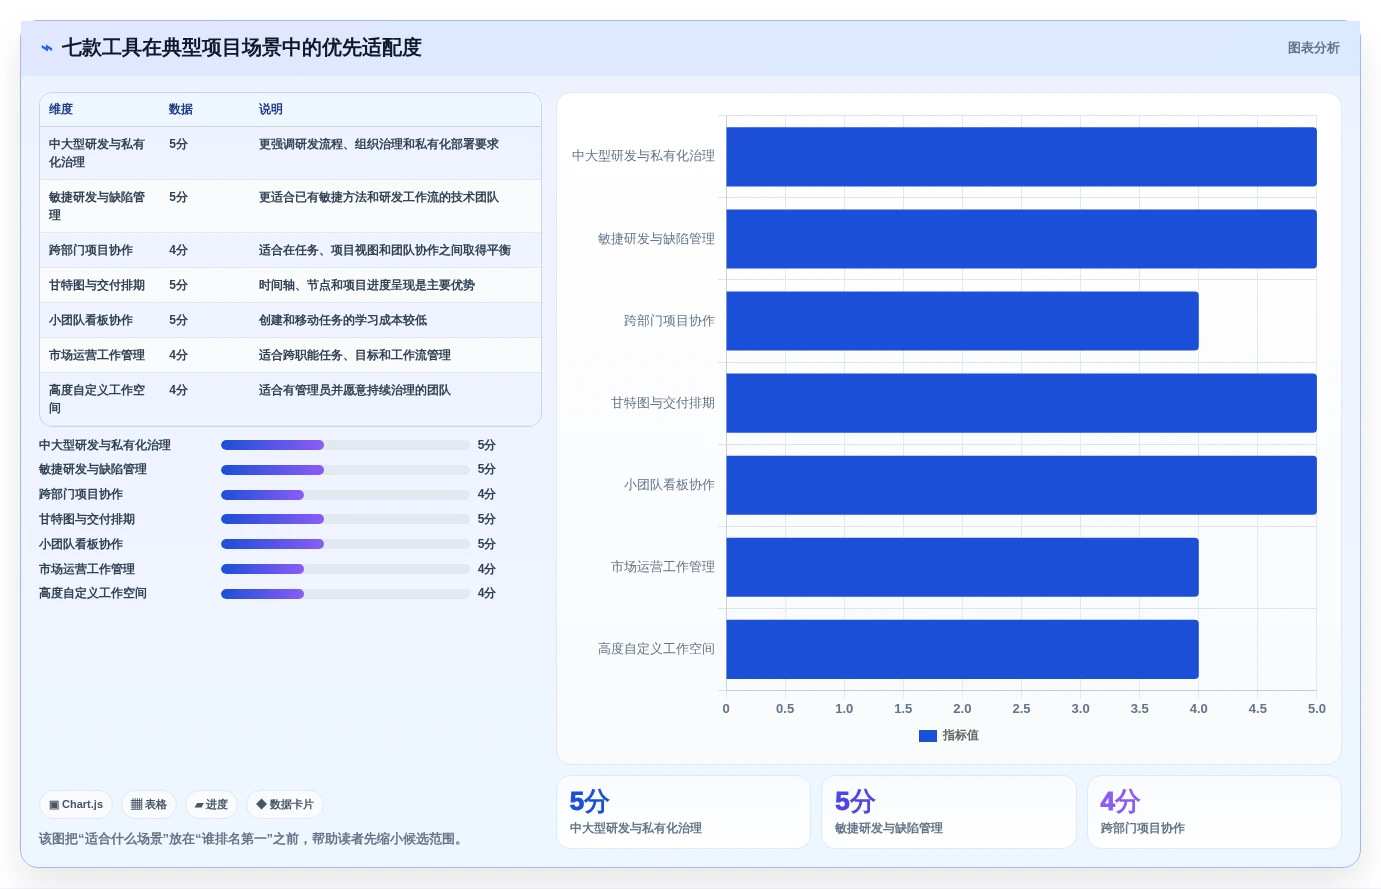Click description 更适合已有敏捷方法和研发工作流的技术团队

coord(379,197)
